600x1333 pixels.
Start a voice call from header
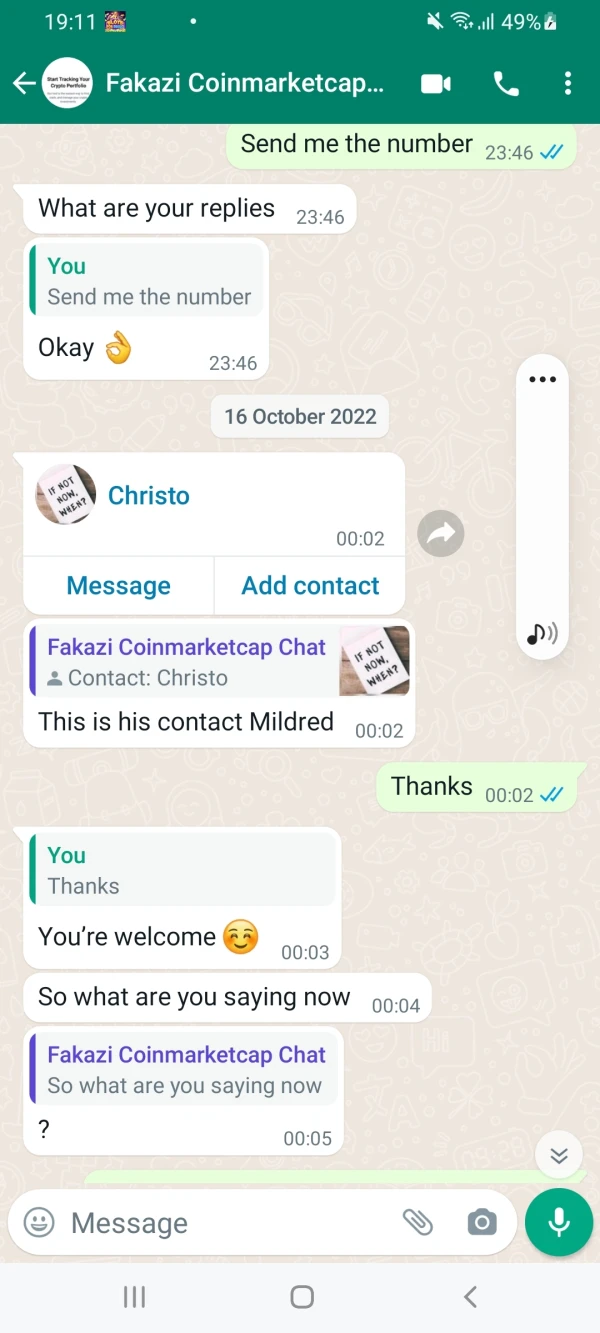coord(506,84)
